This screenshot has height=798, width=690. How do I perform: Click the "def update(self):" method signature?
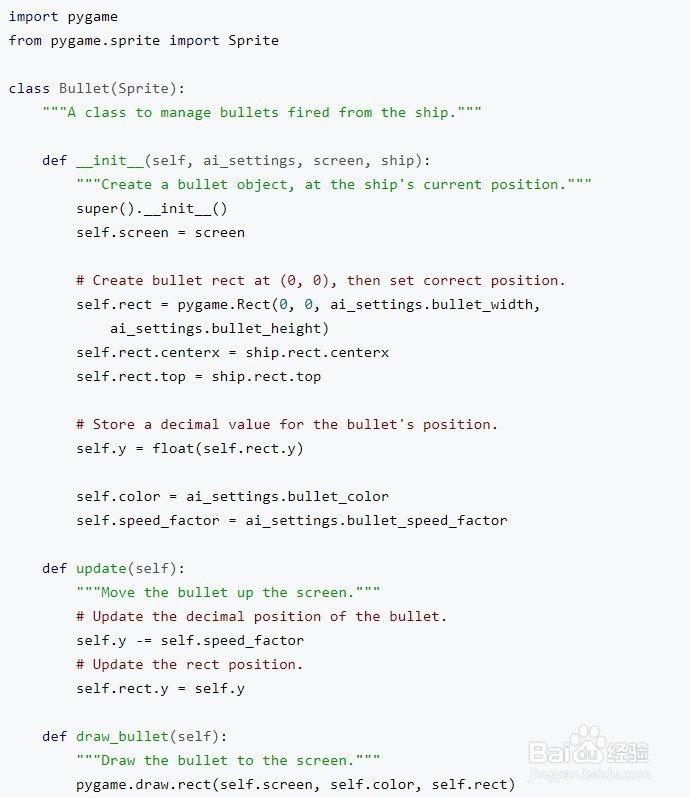(113, 569)
